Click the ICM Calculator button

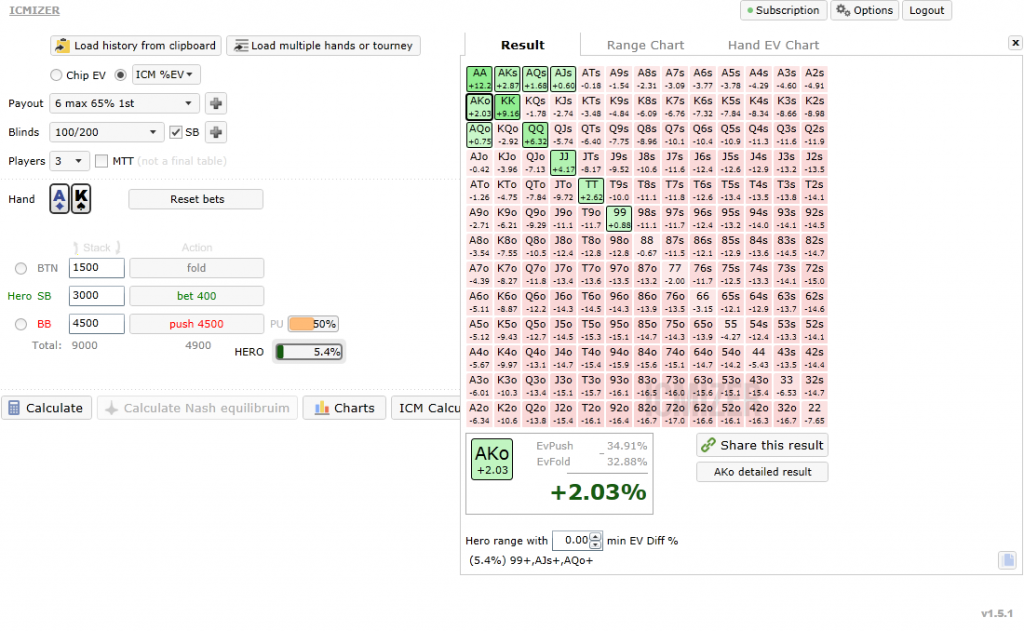coord(427,408)
